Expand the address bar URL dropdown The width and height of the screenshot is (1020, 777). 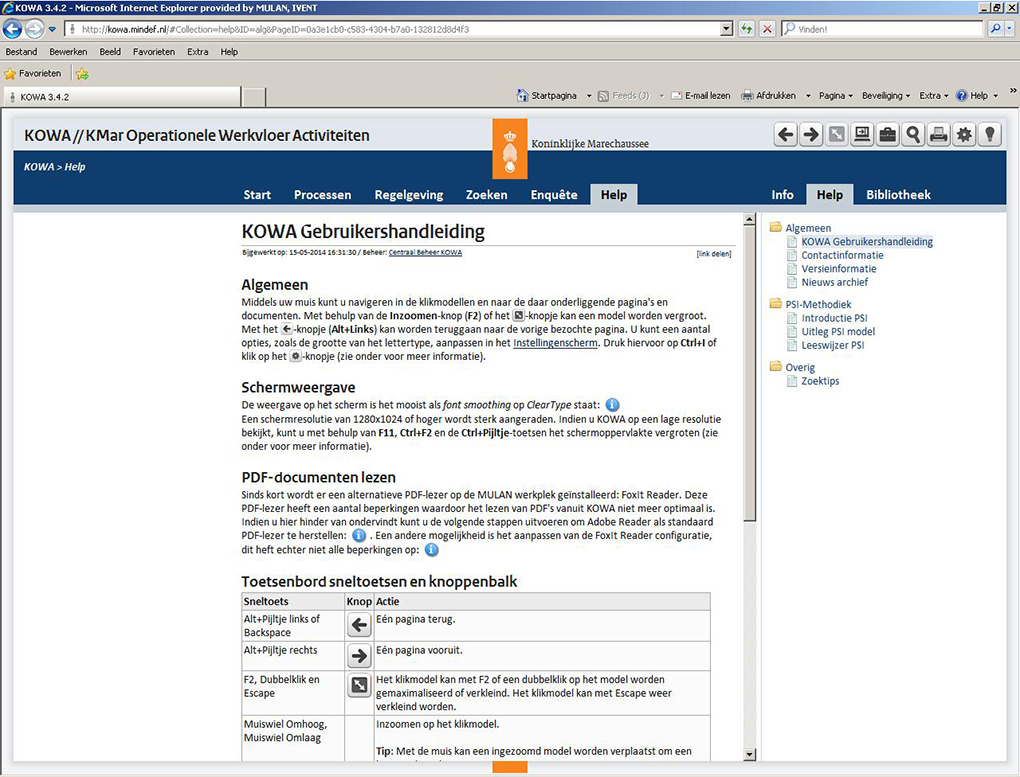727,29
